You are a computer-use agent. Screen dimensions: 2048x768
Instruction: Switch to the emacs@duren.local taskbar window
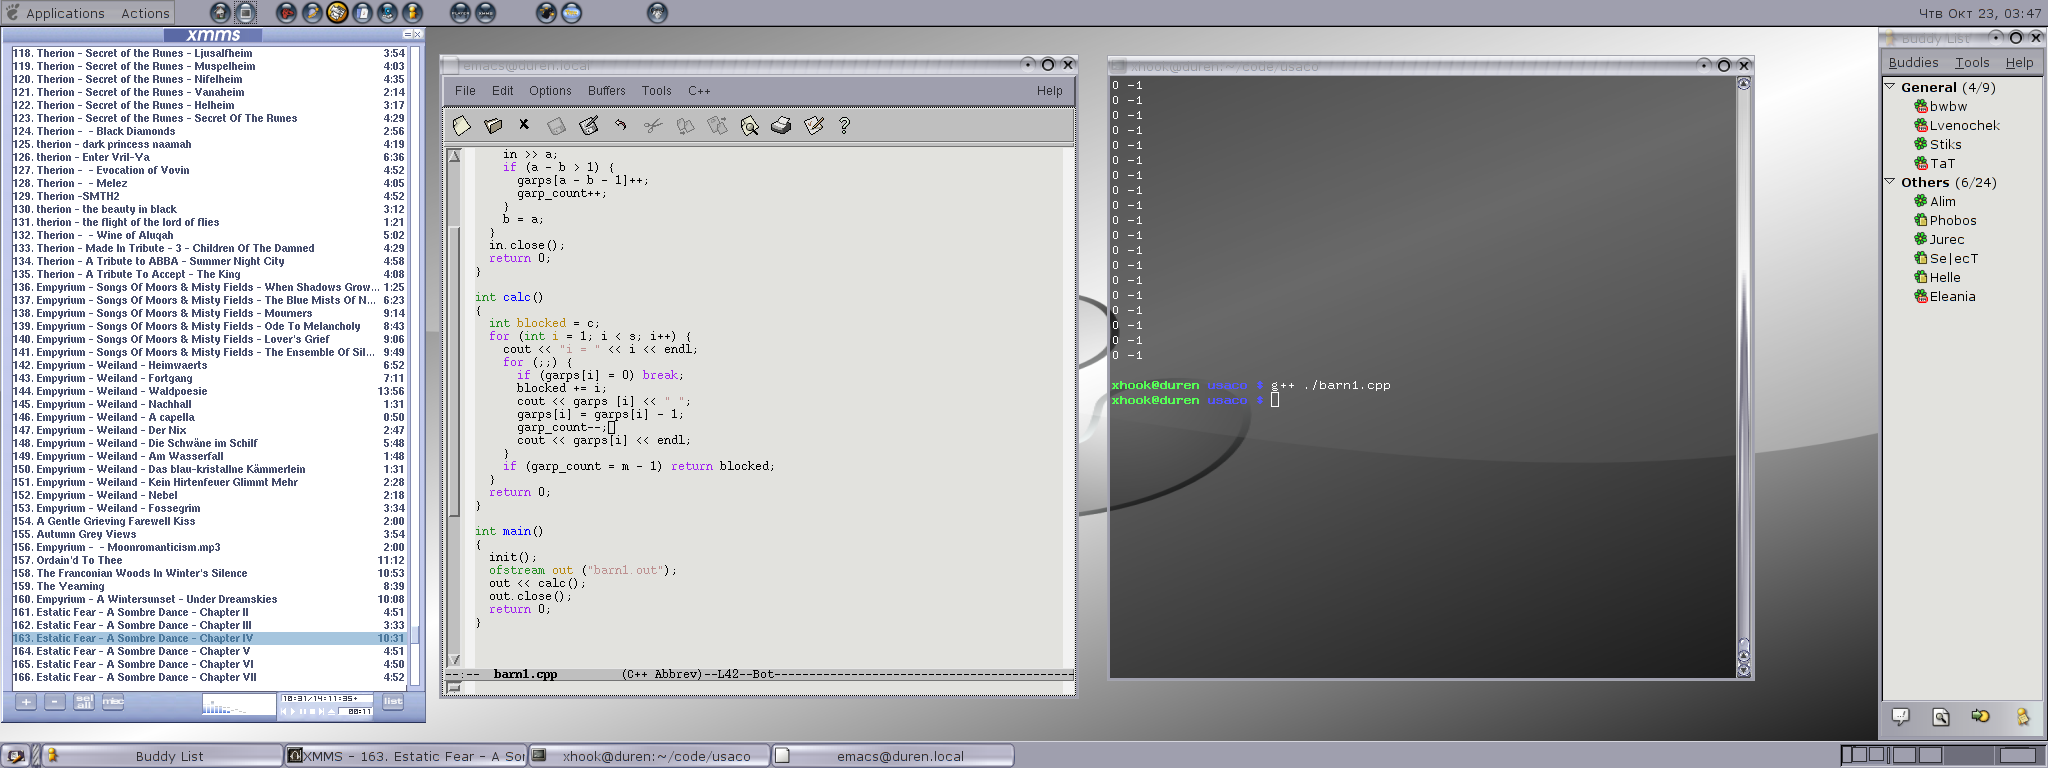pyautogui.click(x=892, y=756)
